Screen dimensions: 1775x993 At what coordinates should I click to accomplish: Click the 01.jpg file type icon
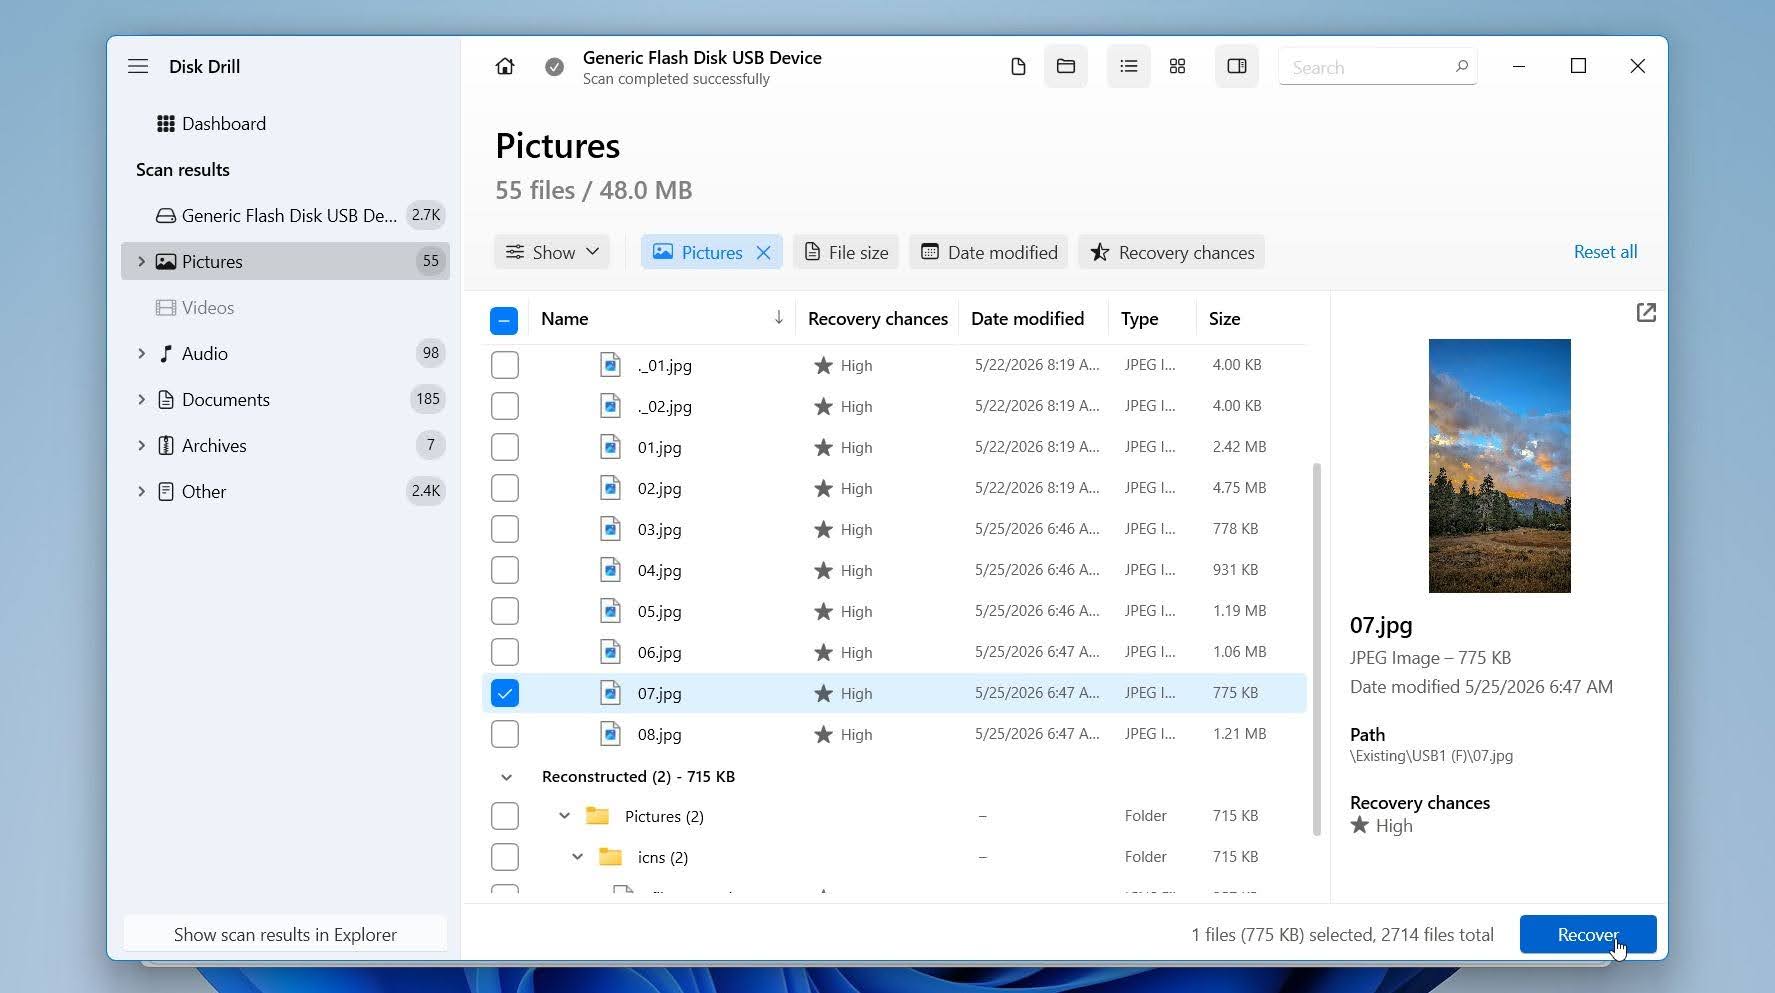point(610,447)
